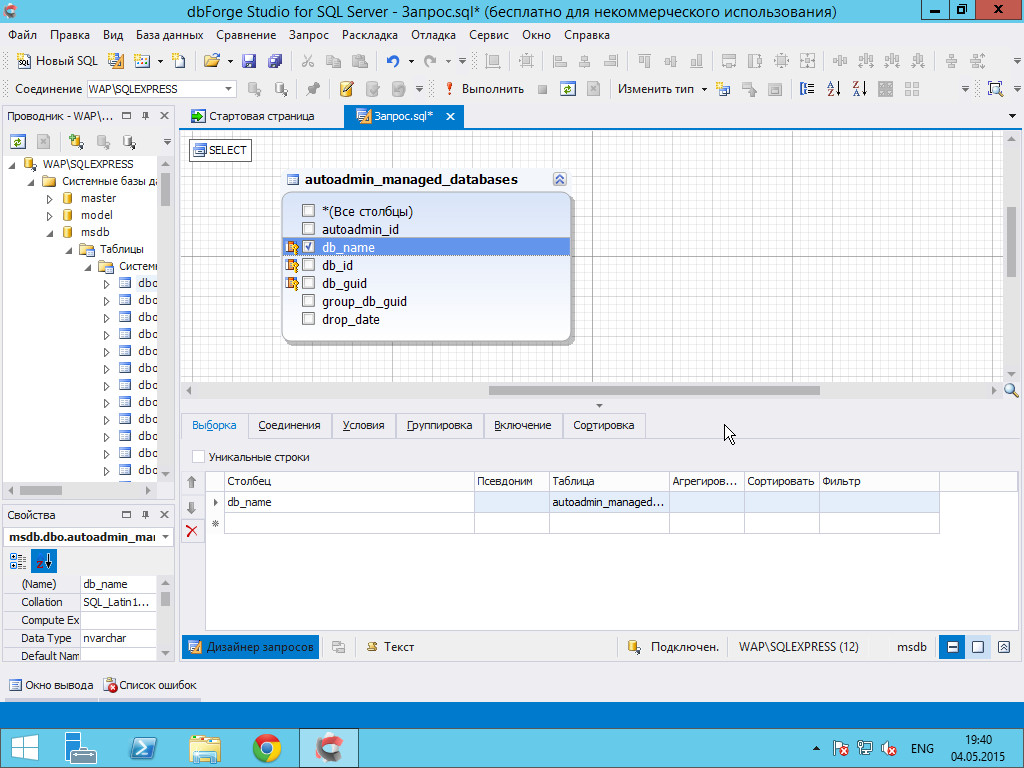1024x768 pixels.
Task: Open the Окно вывода panel
Action: tap(51, 685)
